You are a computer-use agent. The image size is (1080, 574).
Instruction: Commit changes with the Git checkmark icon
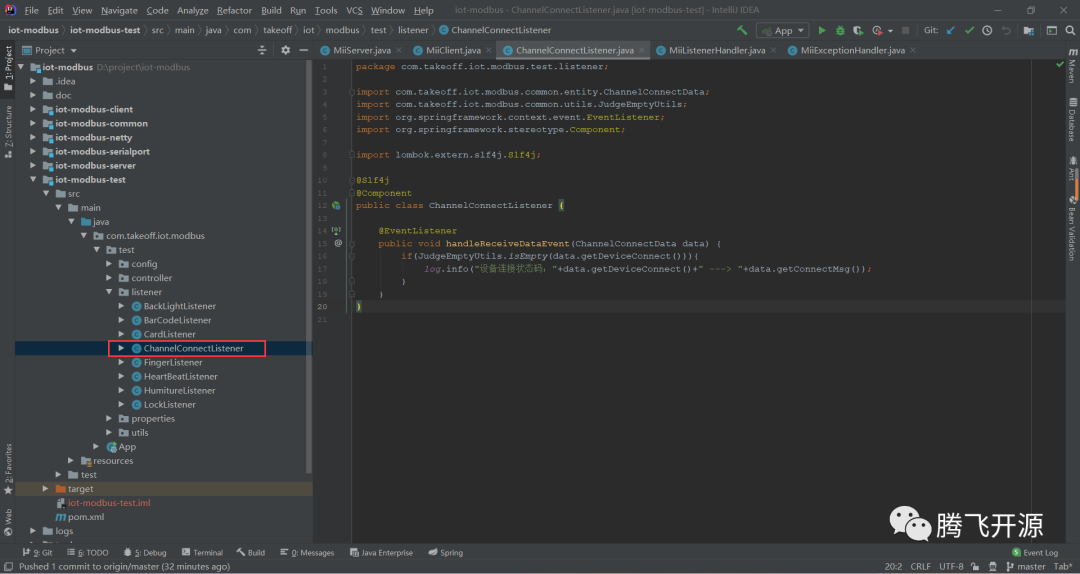point(968,30)
